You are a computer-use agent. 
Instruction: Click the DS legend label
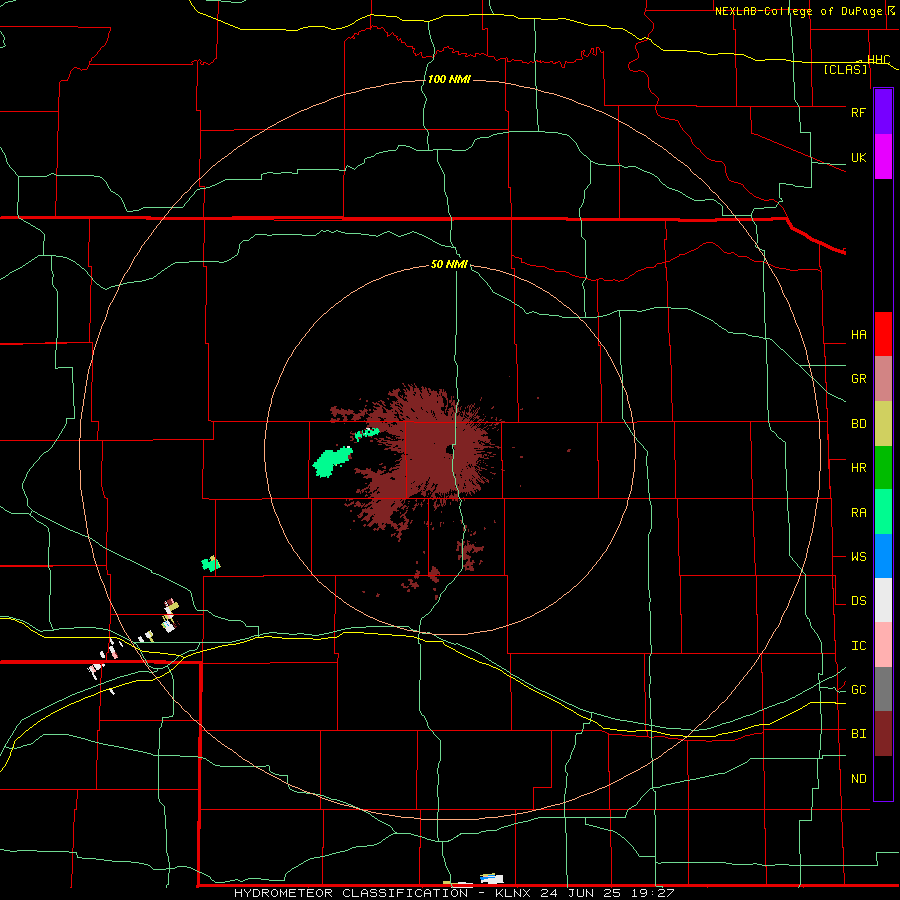point(859,601)
